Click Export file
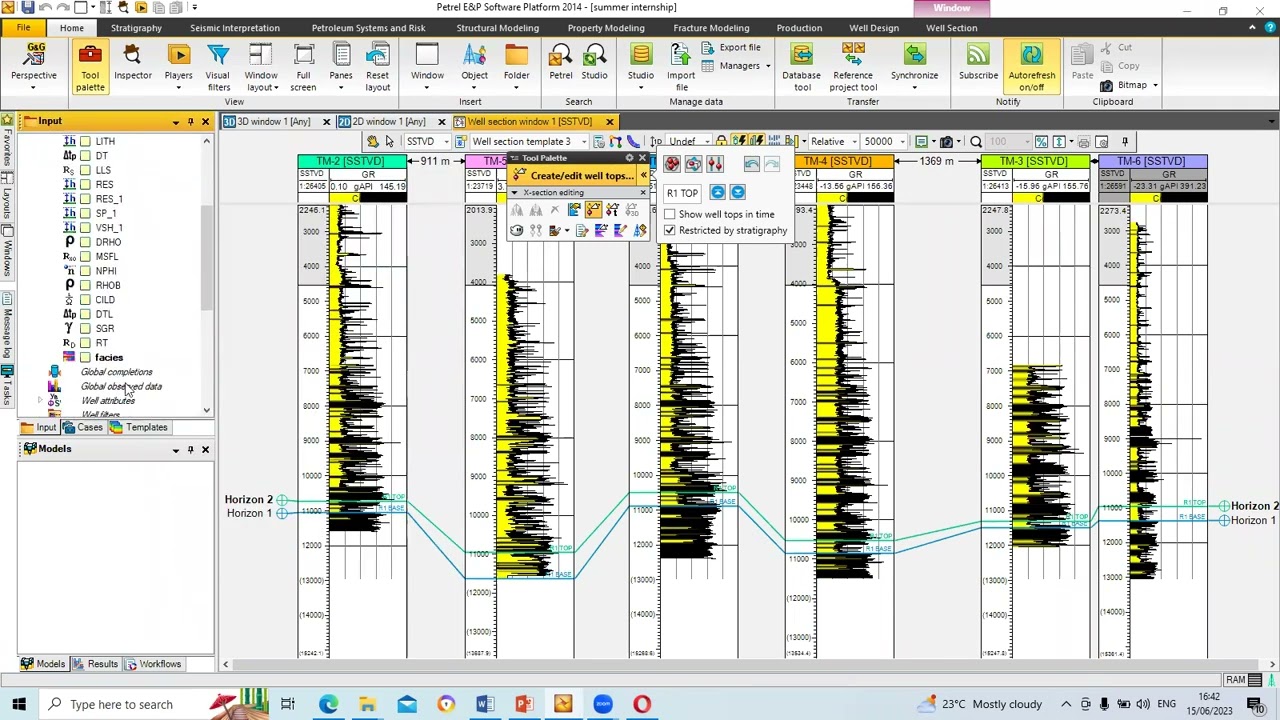The image size is (1280, 720). point(731,47)
